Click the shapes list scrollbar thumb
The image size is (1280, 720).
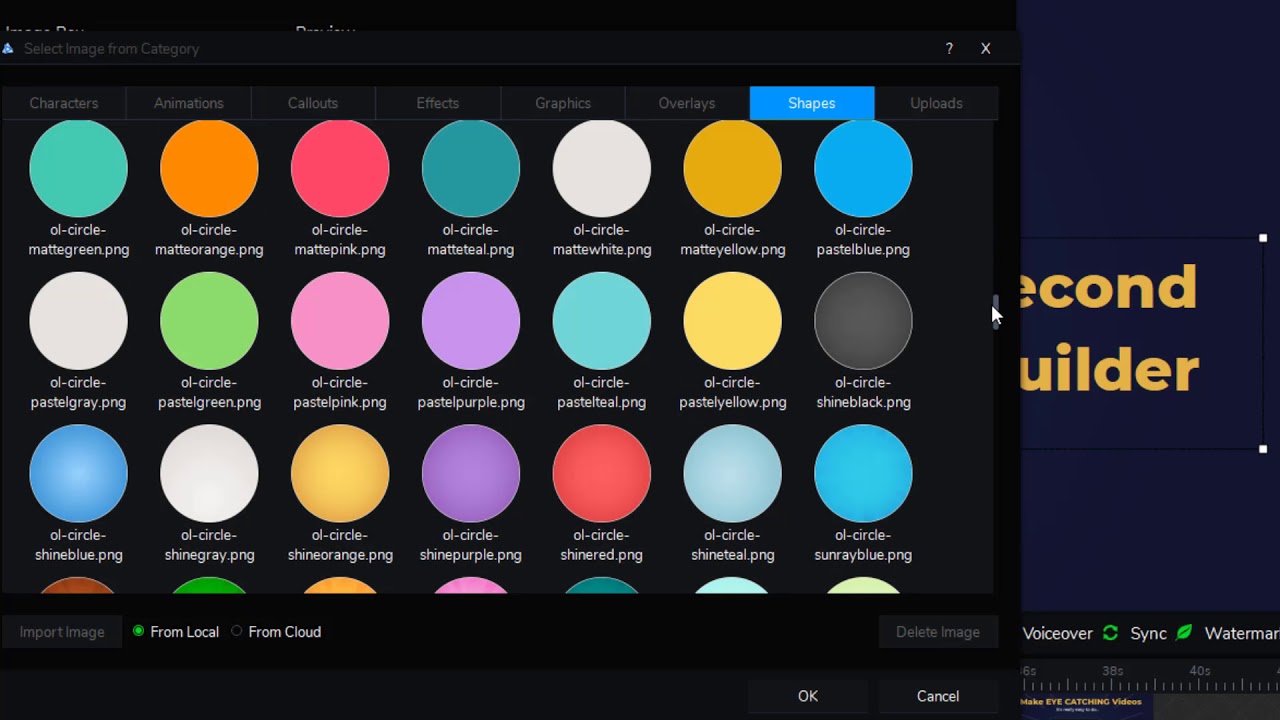995,311
